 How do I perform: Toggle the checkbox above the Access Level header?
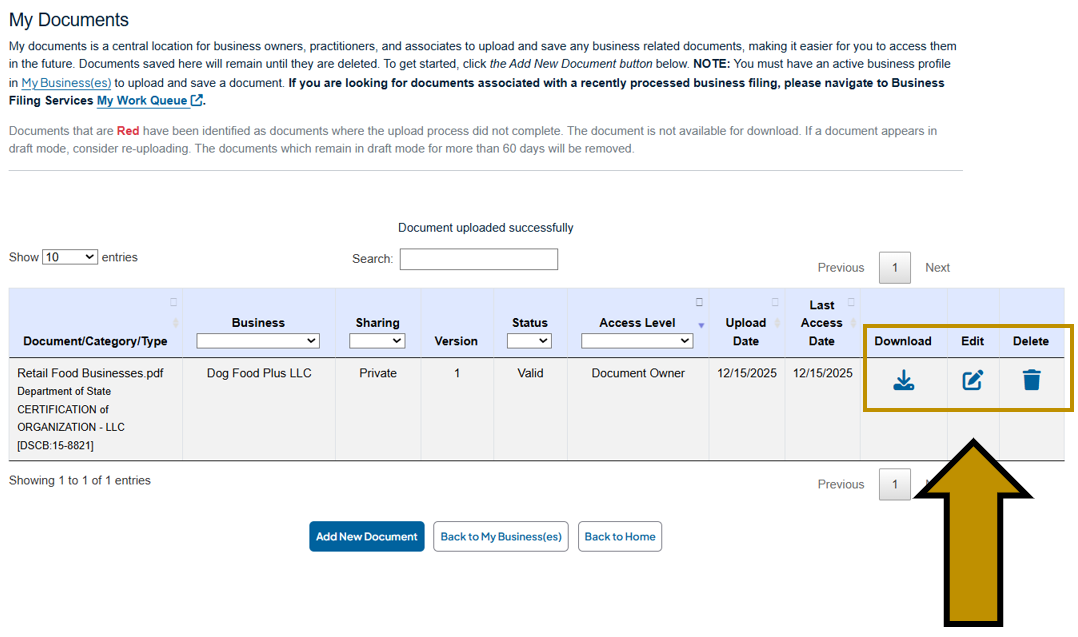pyautogui.click(x=698, y=301)
